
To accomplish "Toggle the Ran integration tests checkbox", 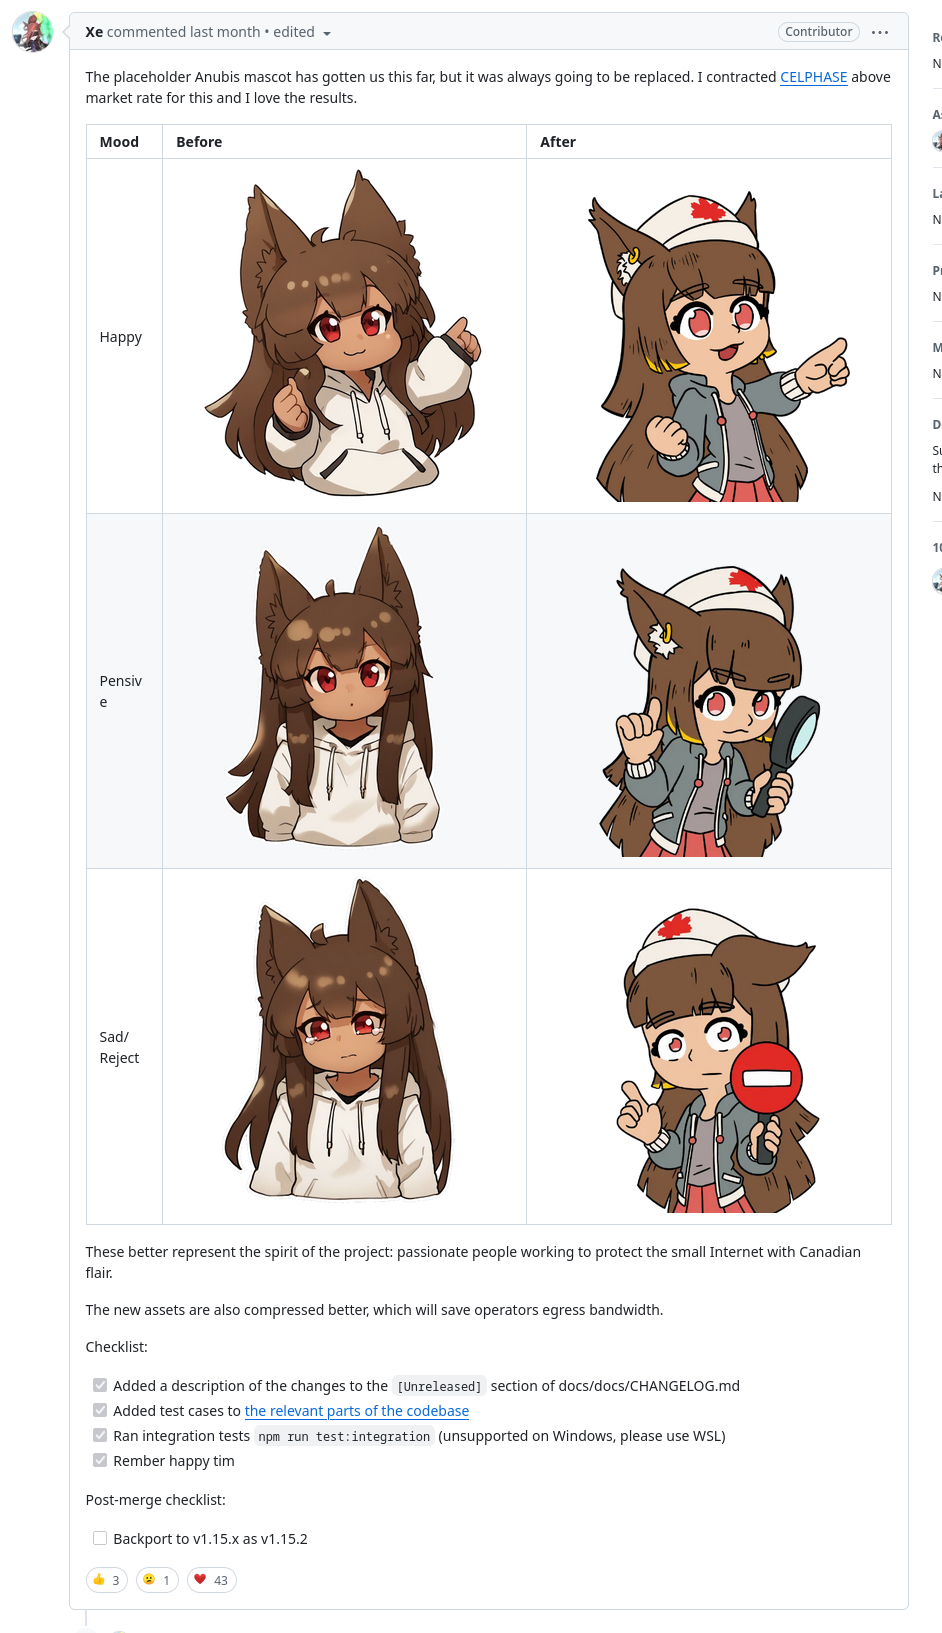I will tap(100, 1435).
